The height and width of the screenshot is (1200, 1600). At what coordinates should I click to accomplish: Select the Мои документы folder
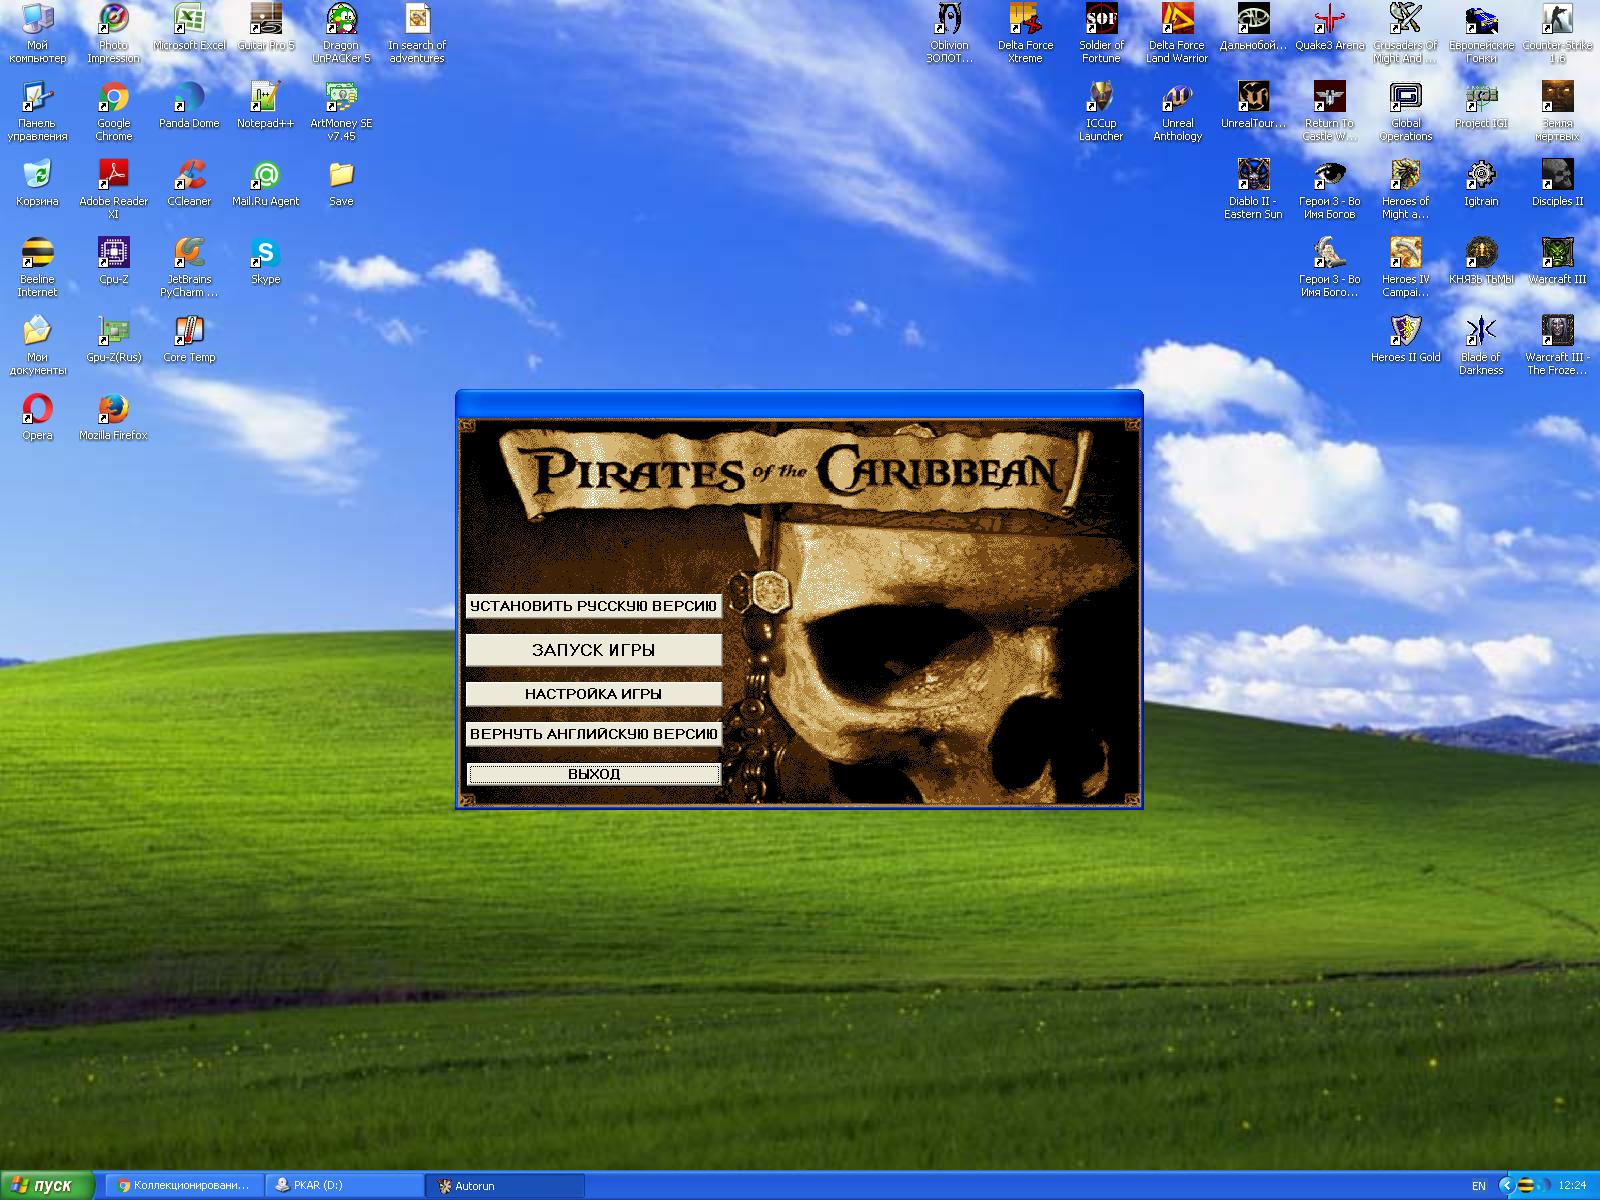(x=37, y=346)
